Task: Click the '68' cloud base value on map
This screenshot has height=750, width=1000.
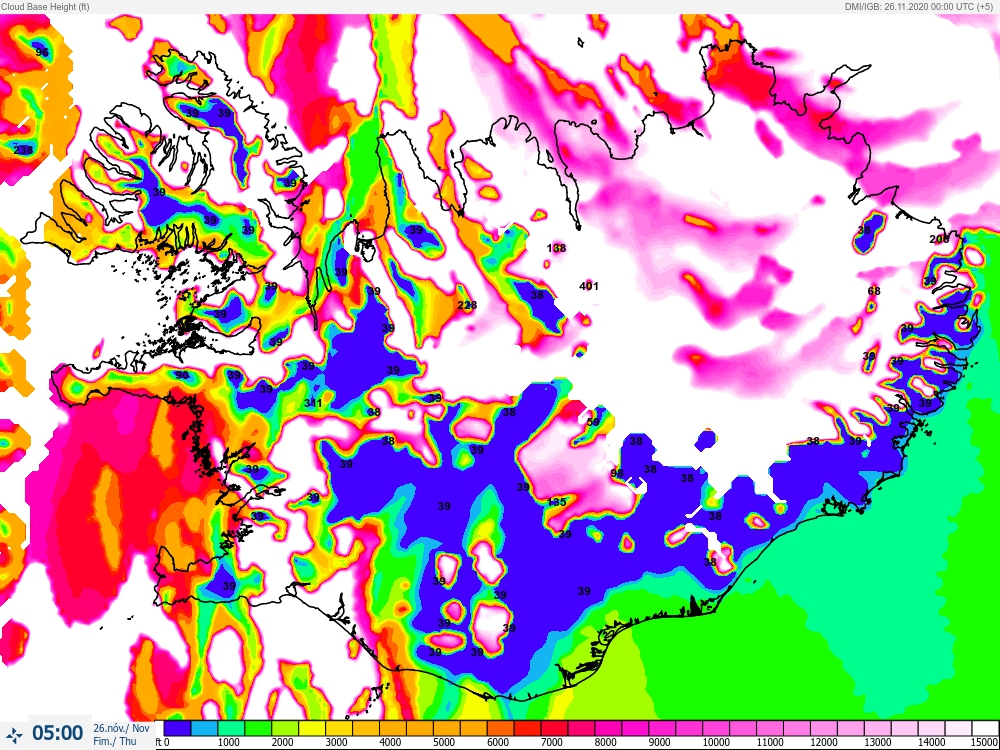Action: 874,291
